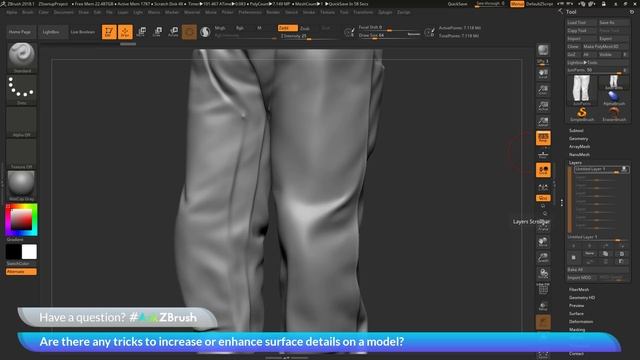Select the Scale transform icon
The image size is (640, 360).
click(157, 32)
